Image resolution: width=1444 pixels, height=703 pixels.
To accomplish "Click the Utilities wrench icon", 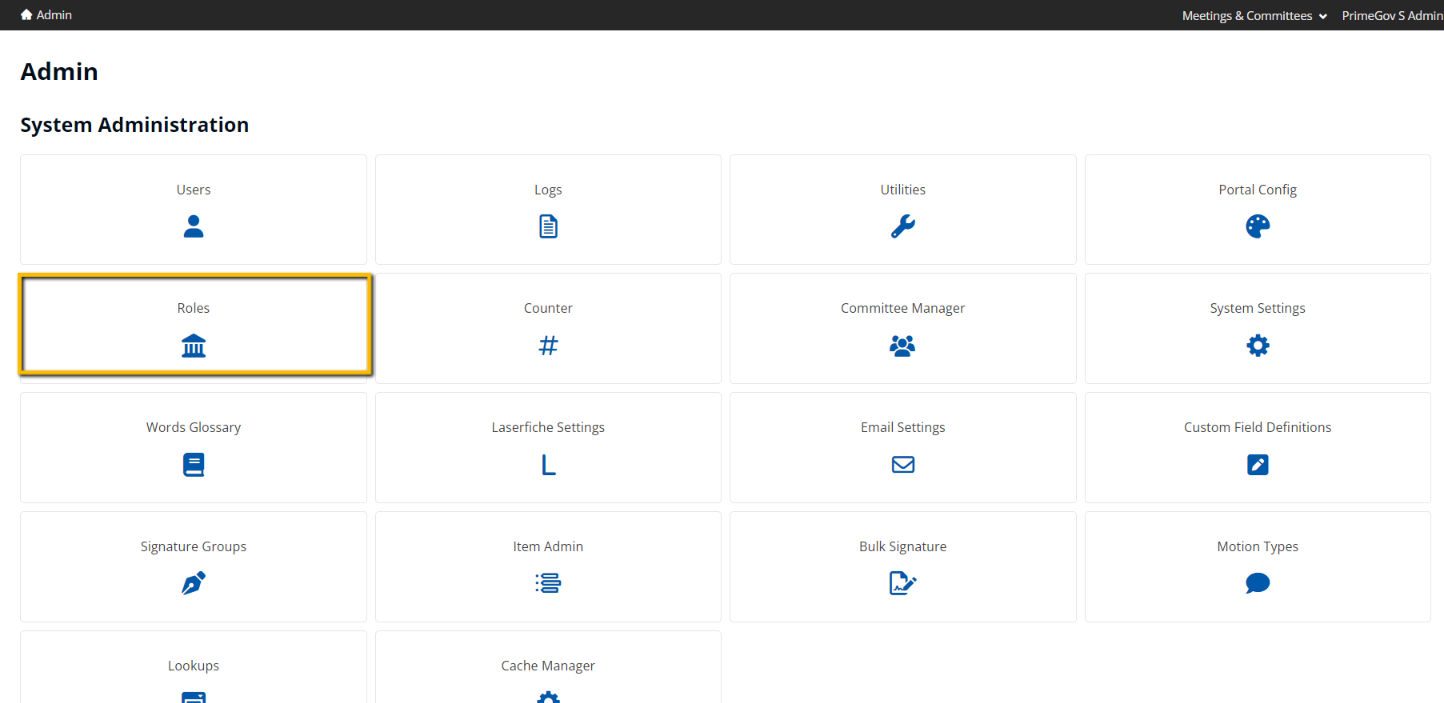I will tap(903, 227).
